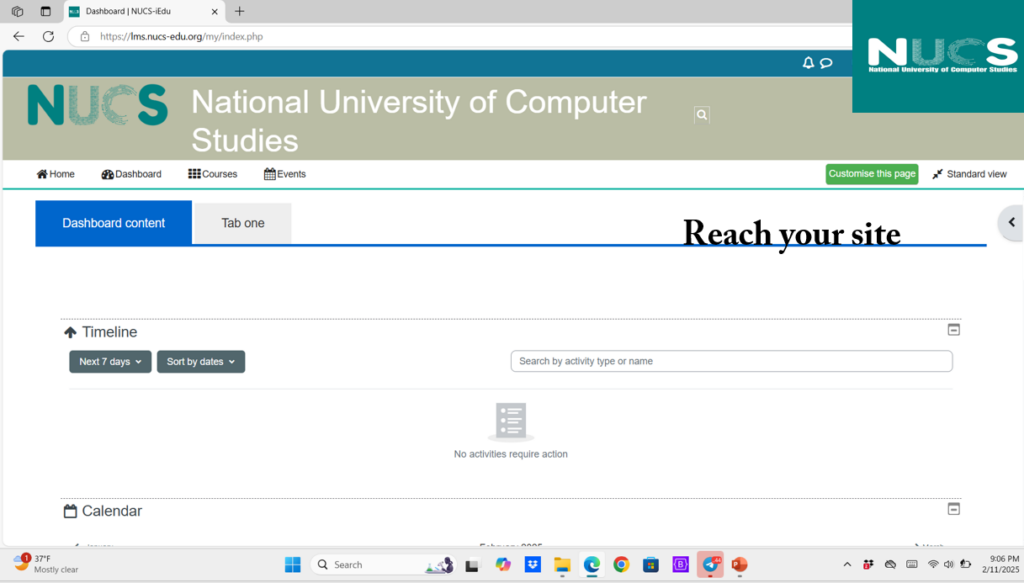This screenshot has height=583, width=1024.
Task: Open the volume speaker tray icon
Action: point(948,565)
